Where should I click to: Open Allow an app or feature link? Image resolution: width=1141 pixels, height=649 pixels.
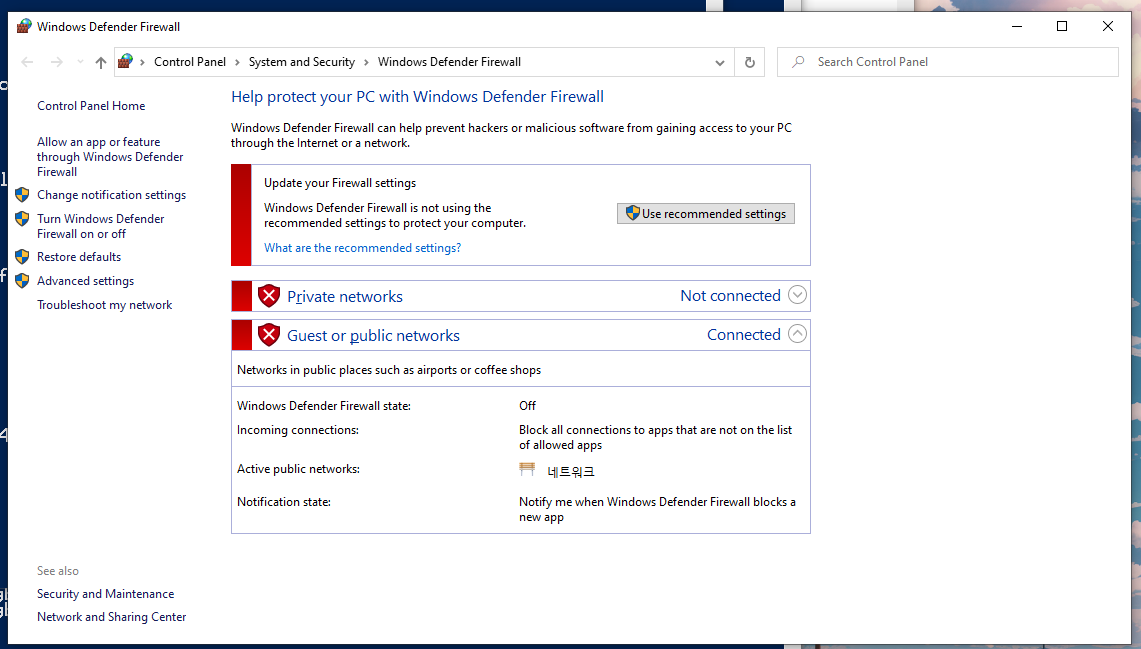click(110, 156)
